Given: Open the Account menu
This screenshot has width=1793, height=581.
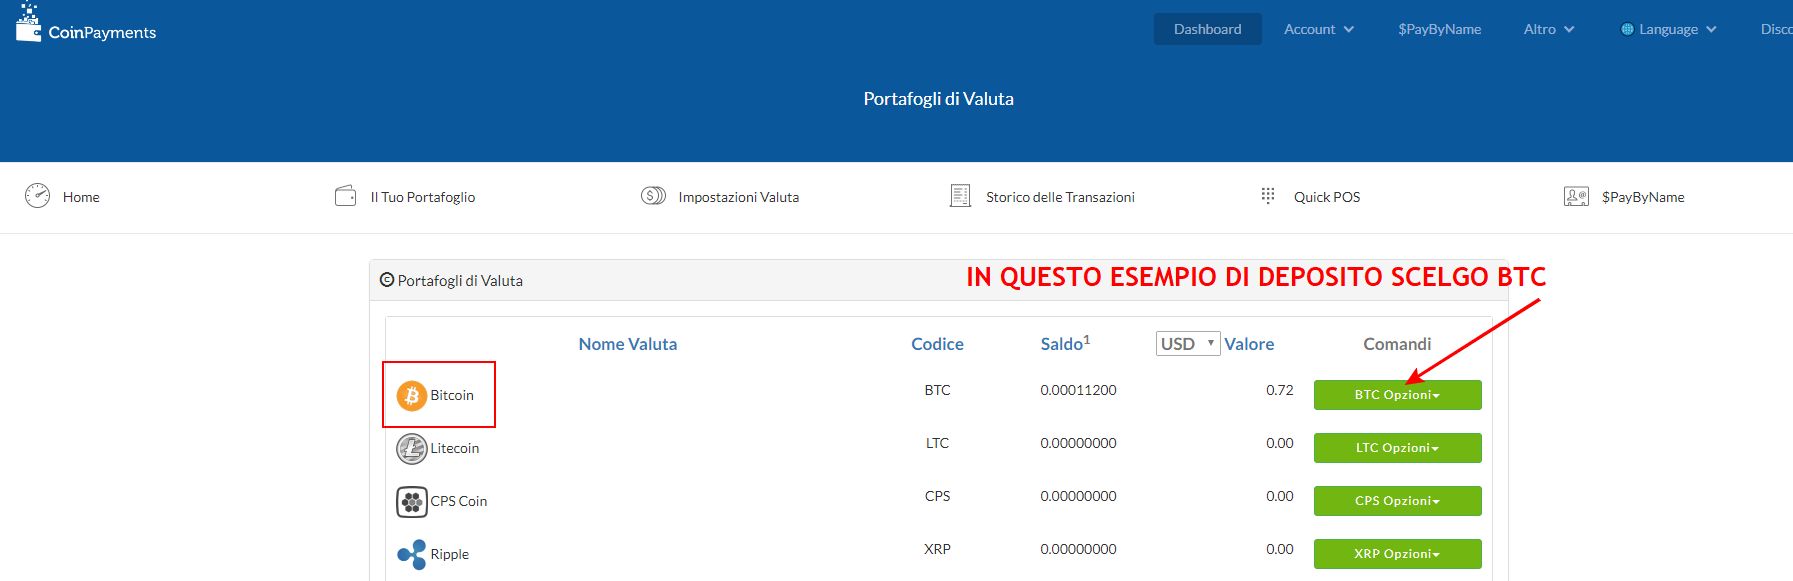Looking at the screenshot, I should [x=1318, y=29].
